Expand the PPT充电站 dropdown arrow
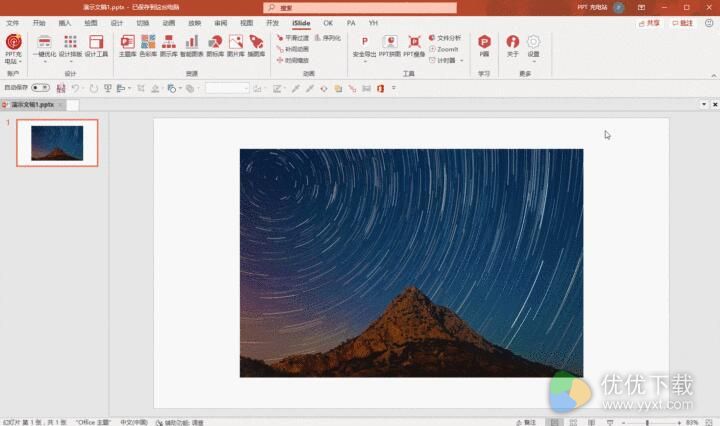The width and height of the screenshot is (720, 426). [x=20, y=62]
